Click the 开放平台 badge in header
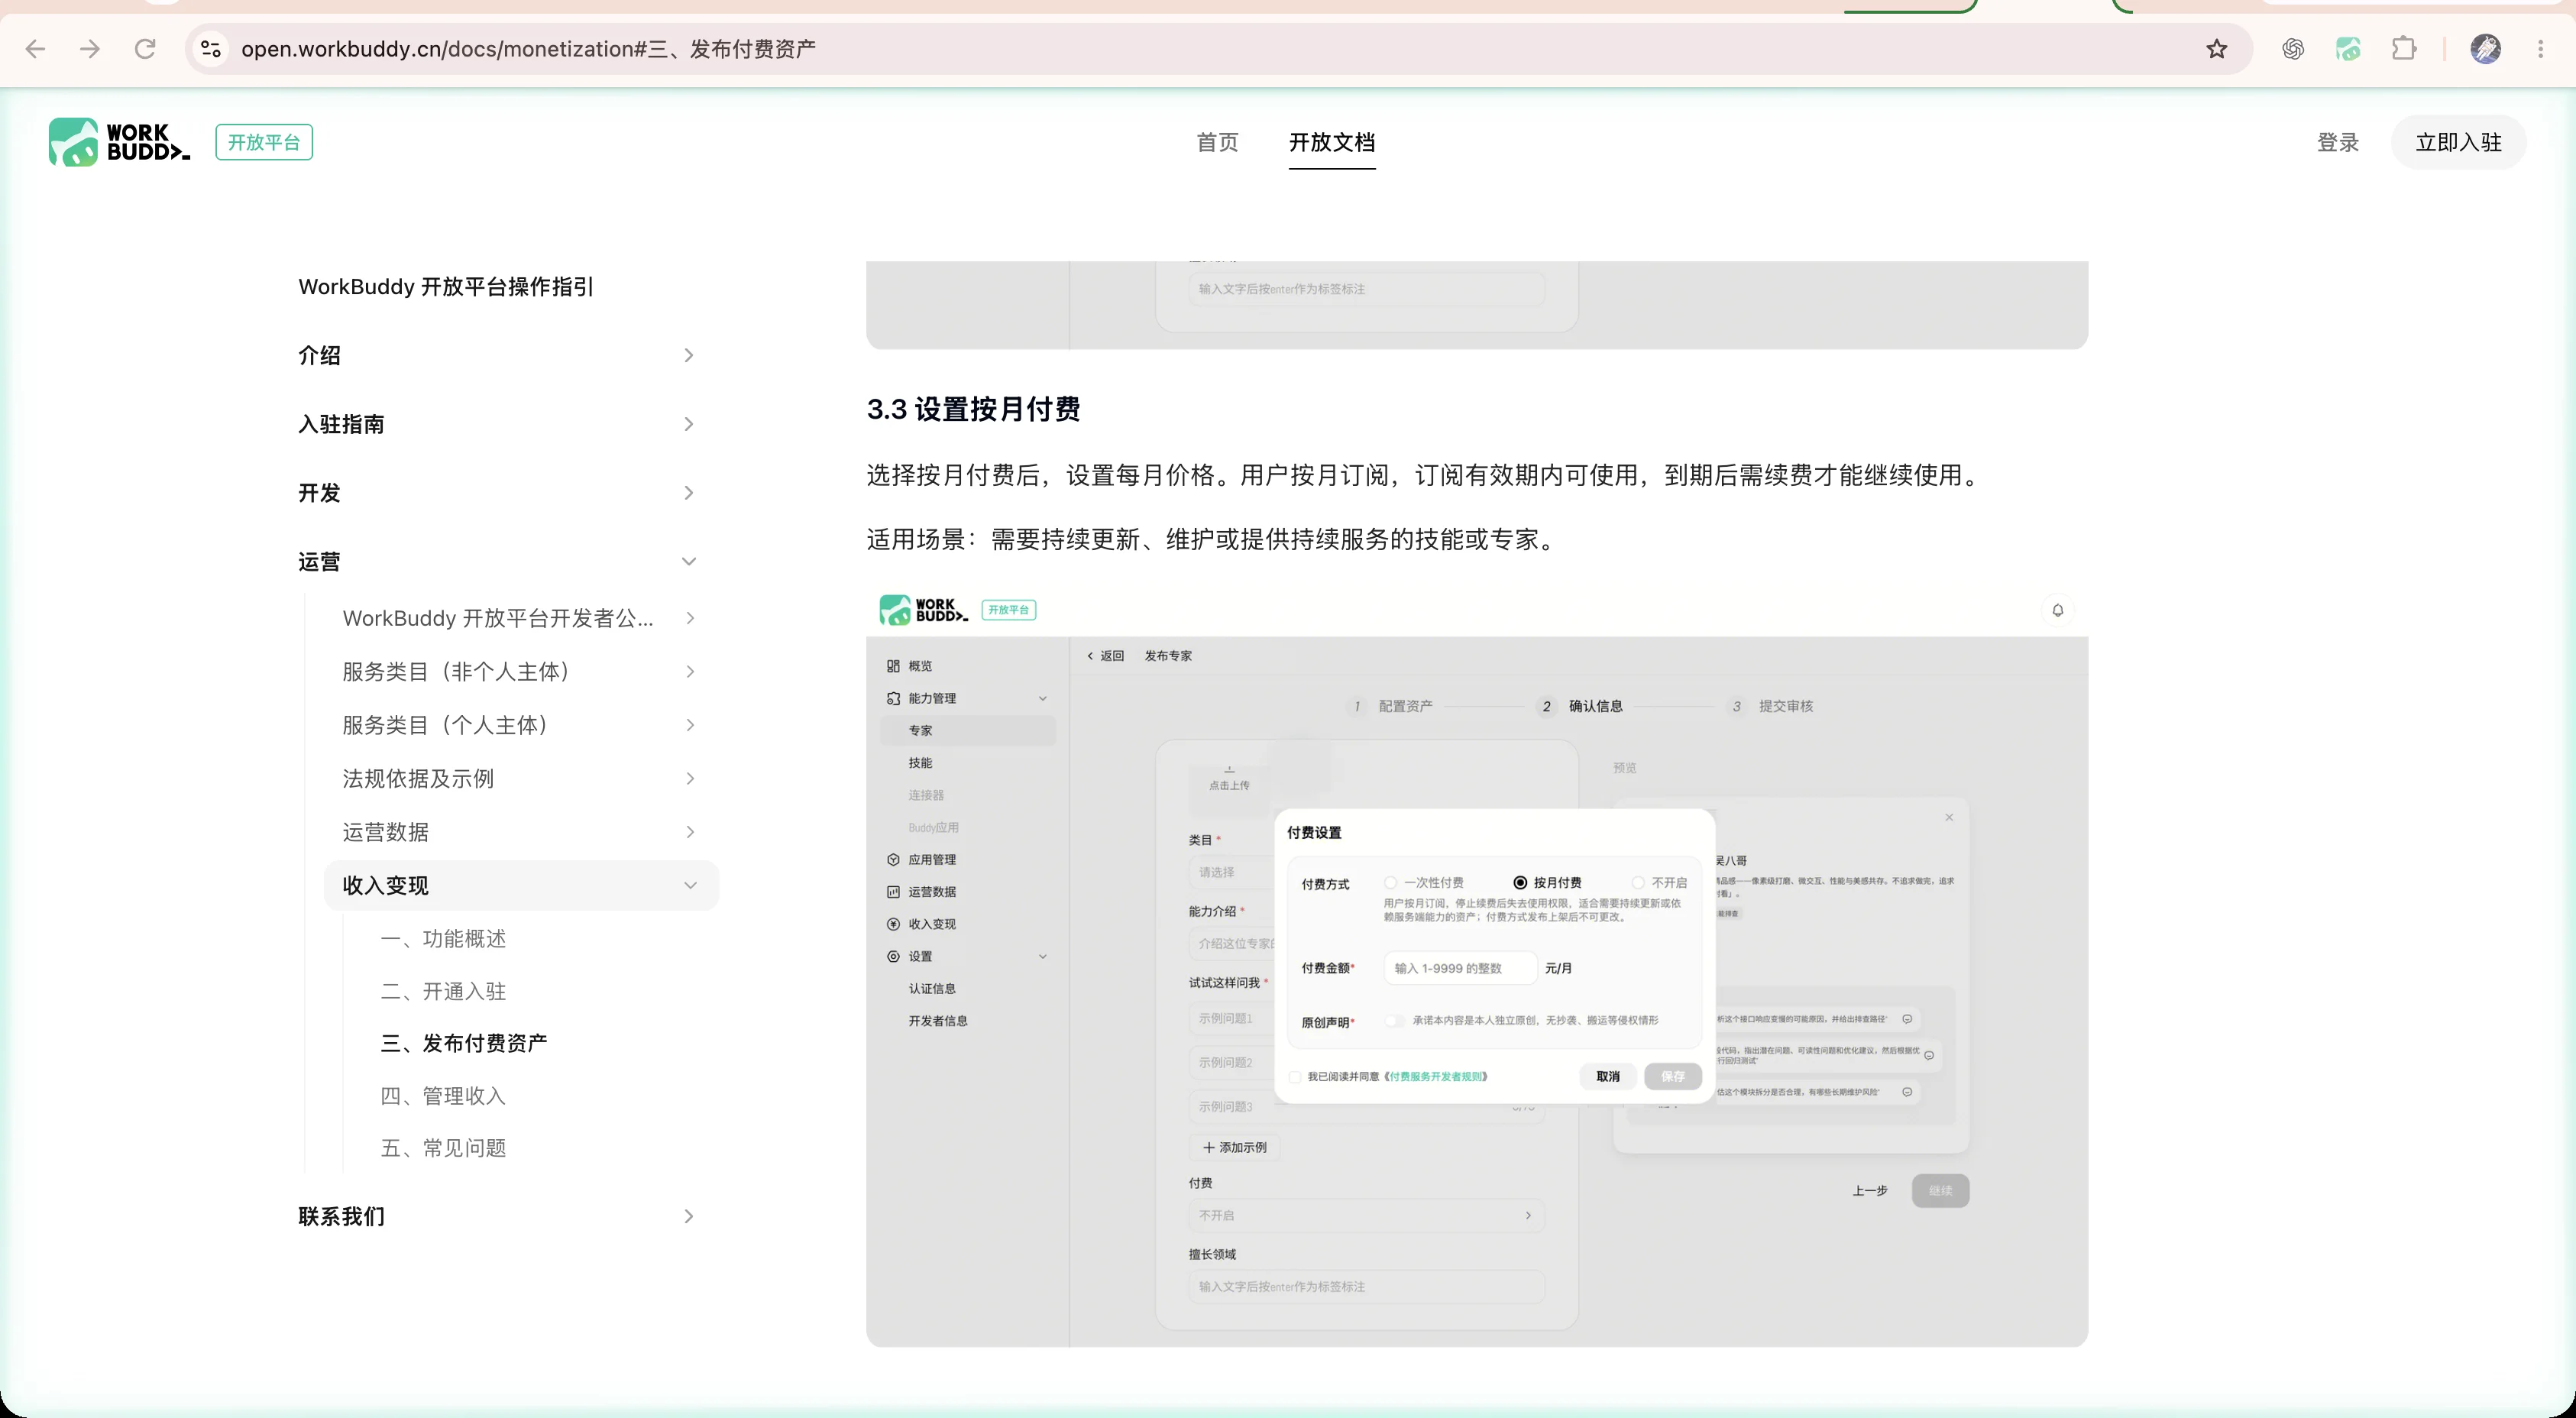Viewport: 2576px width, 1418px height. pos(264,142)
